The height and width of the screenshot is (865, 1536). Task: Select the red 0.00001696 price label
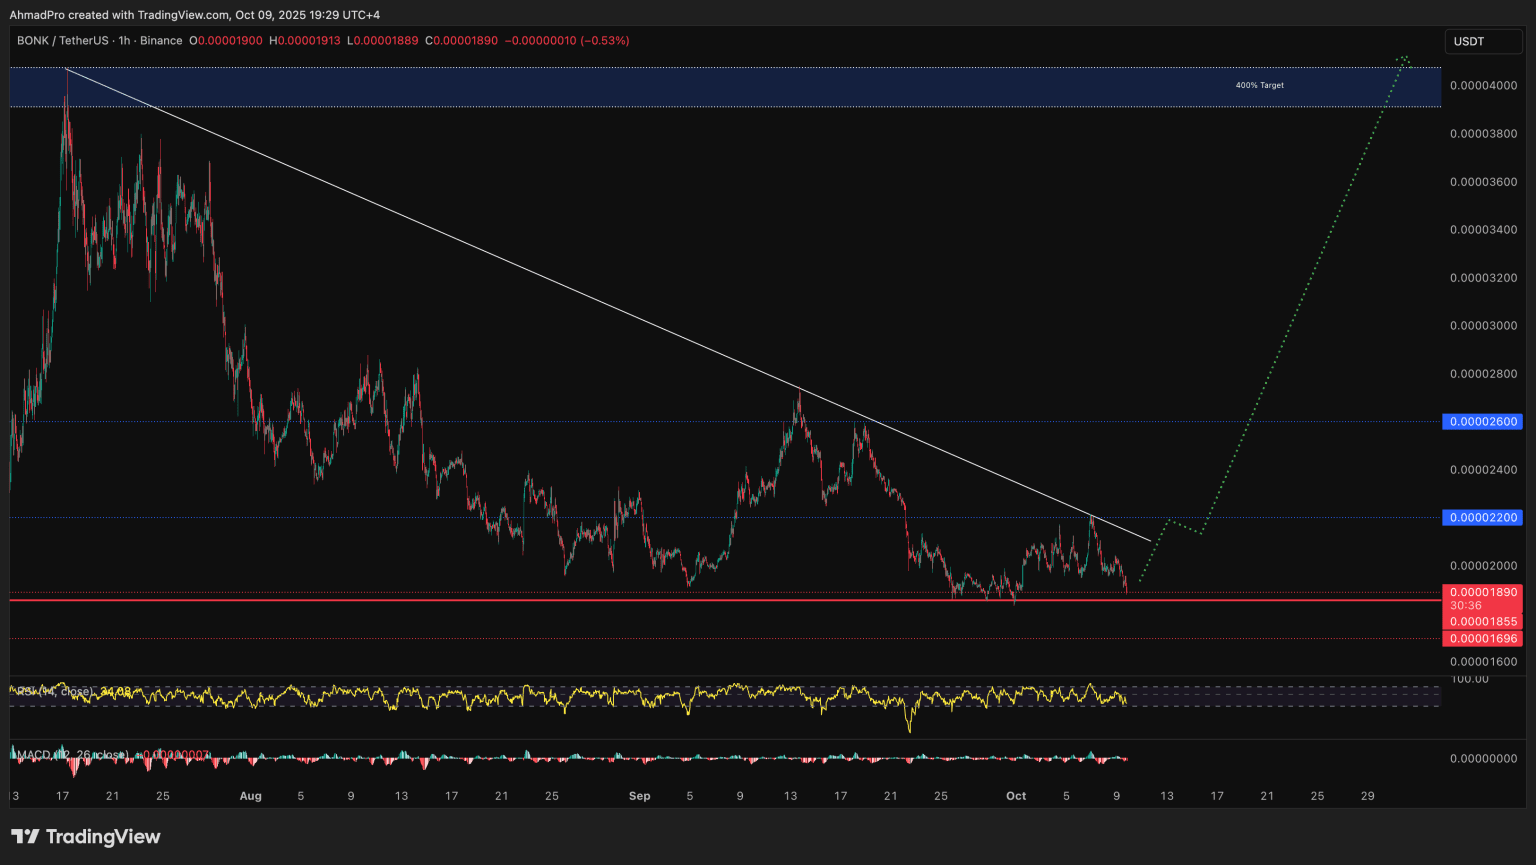click(x=1482, y=639)
